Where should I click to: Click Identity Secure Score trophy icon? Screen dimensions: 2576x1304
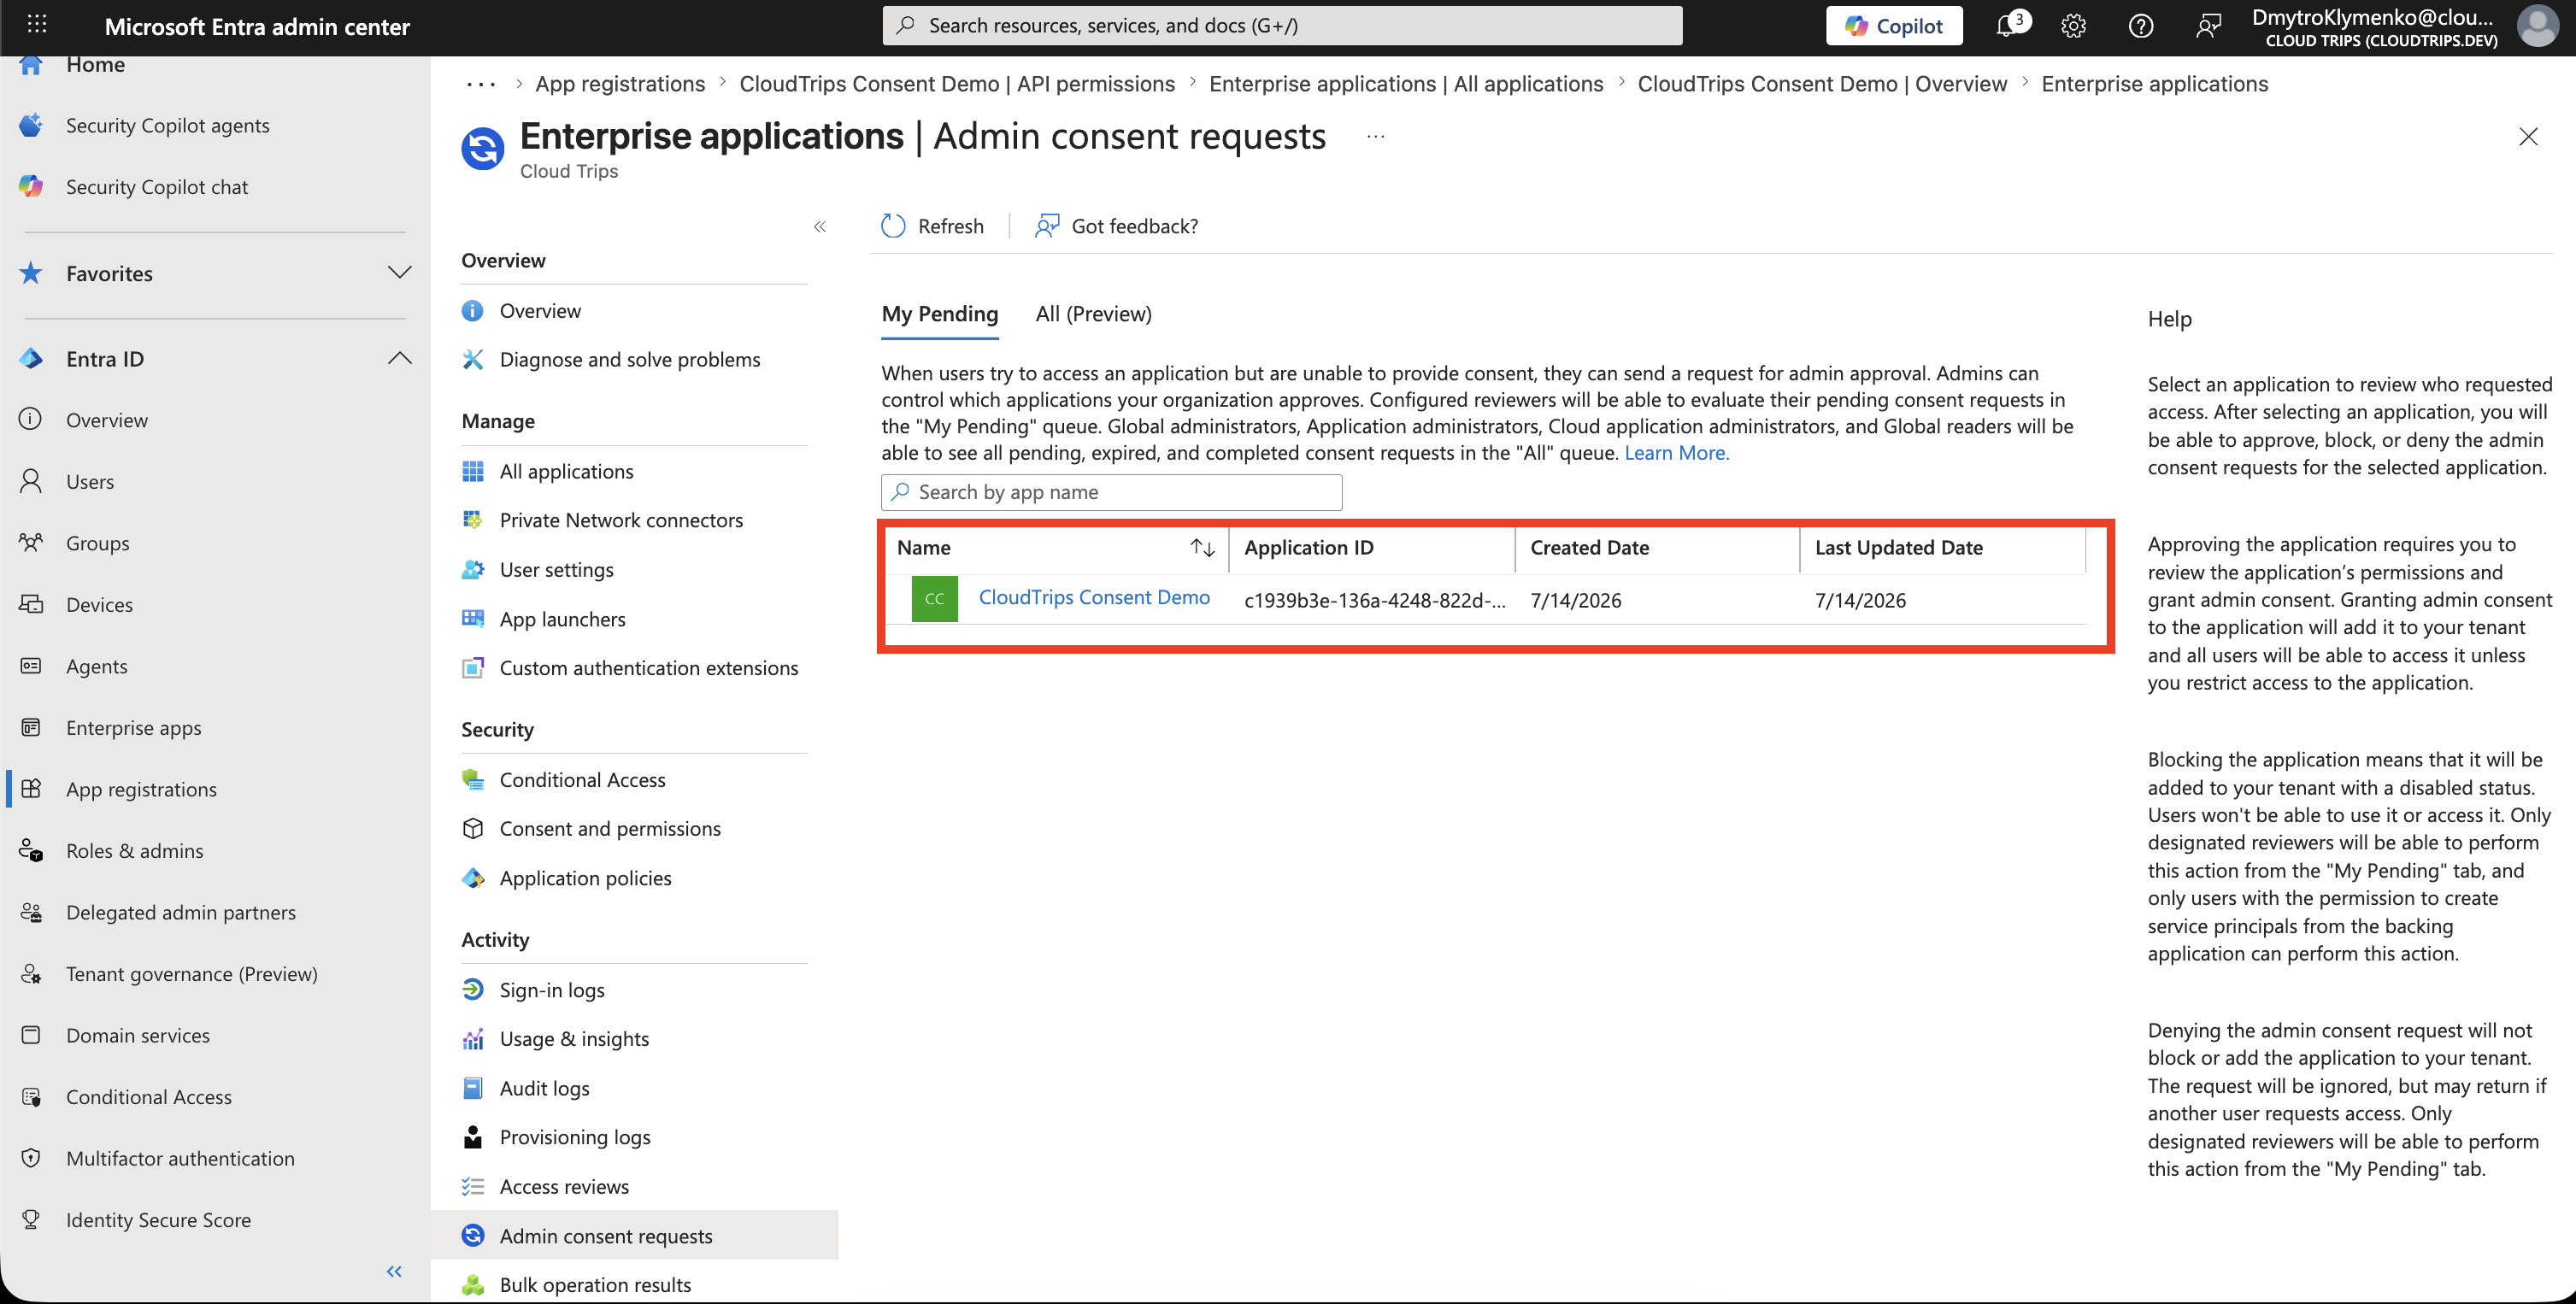point(31,1220)
